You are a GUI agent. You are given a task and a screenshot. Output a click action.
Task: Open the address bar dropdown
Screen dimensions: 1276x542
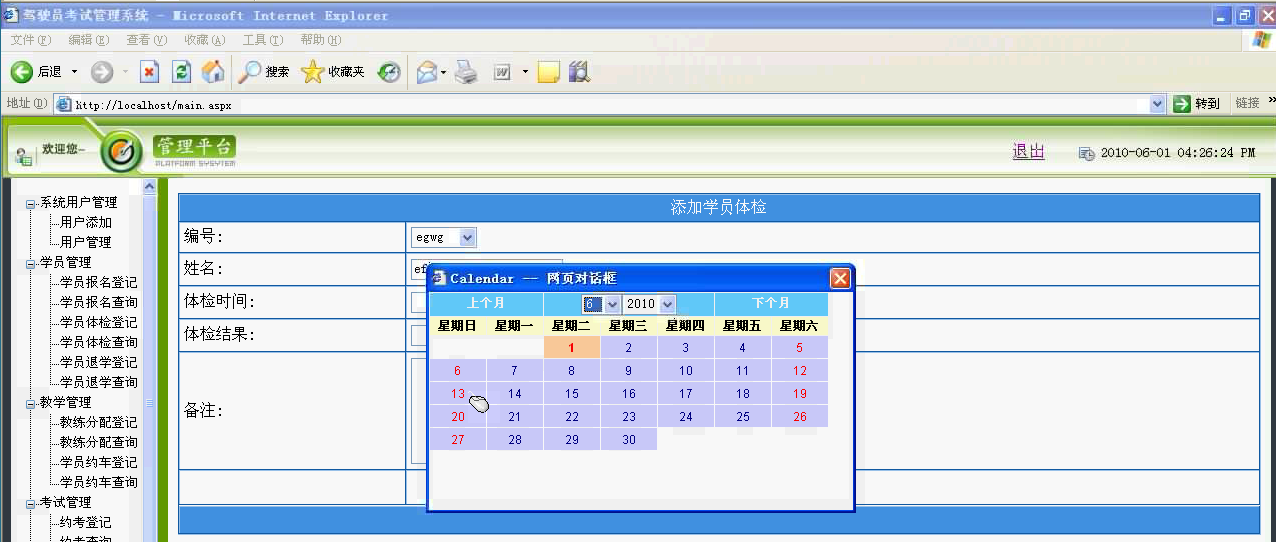[x=1158, y=103]
